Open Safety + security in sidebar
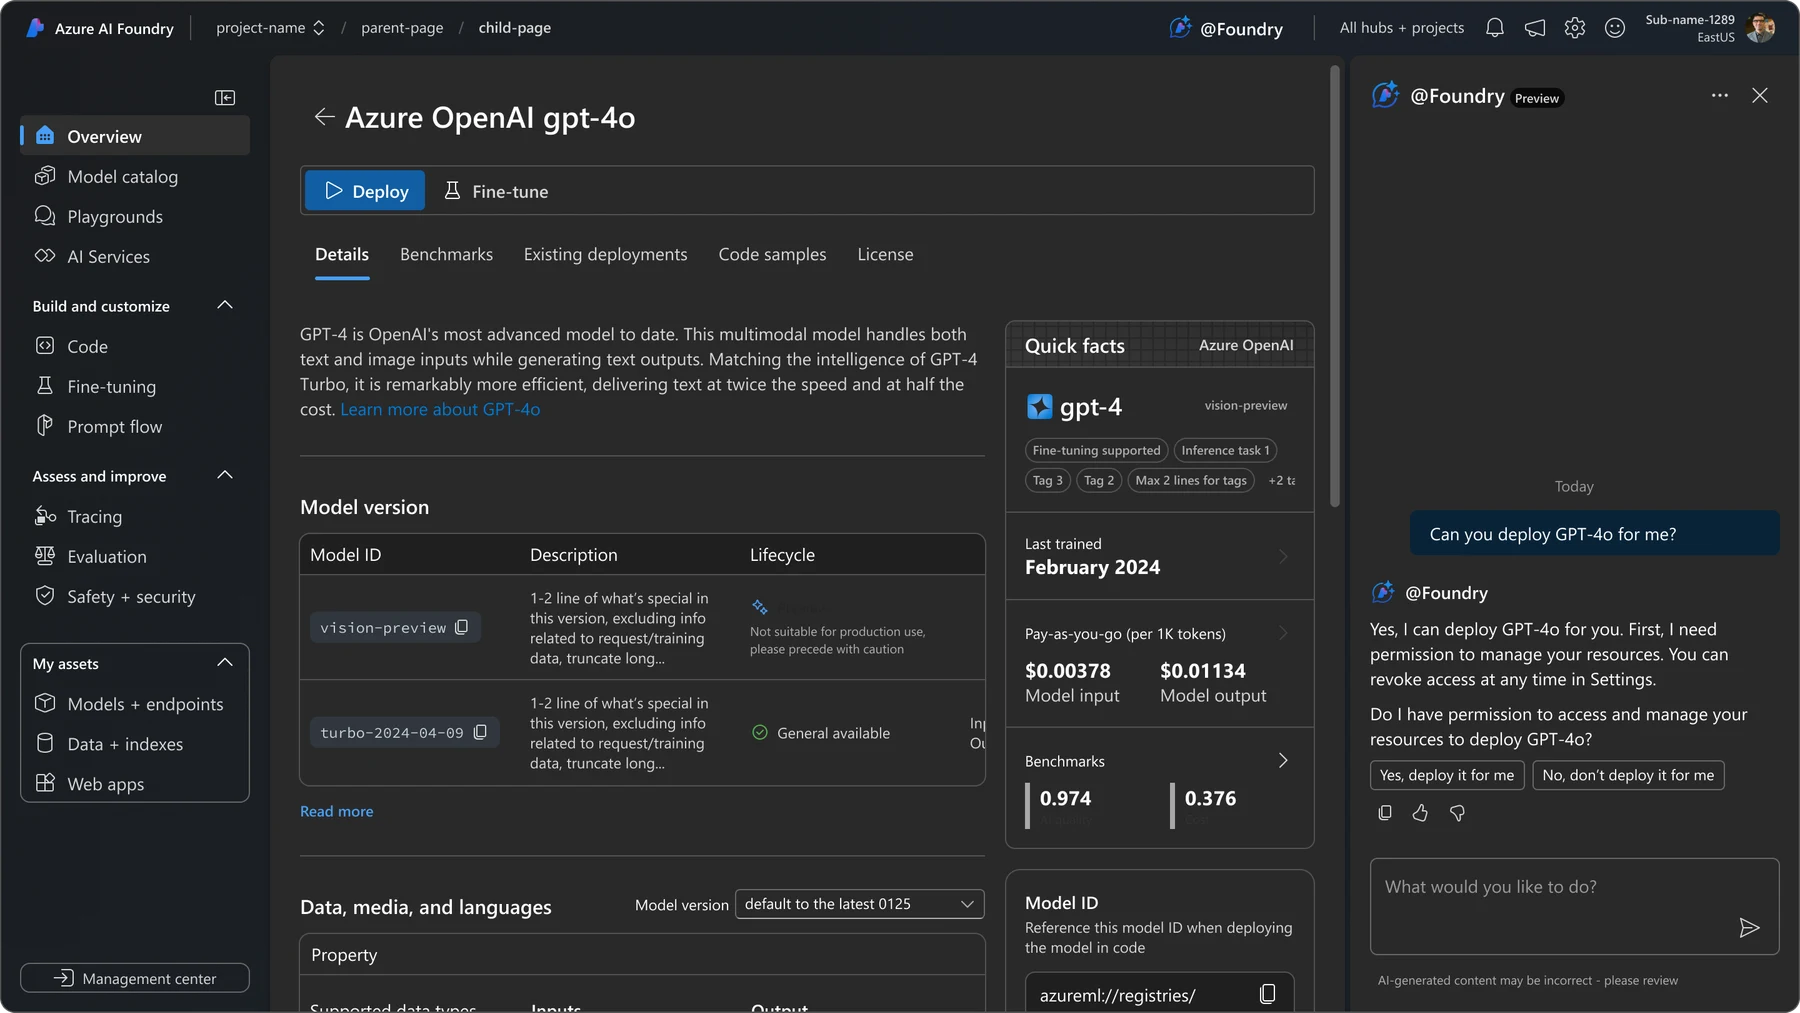1800x1013 pixels. click(x=135, y=596)
